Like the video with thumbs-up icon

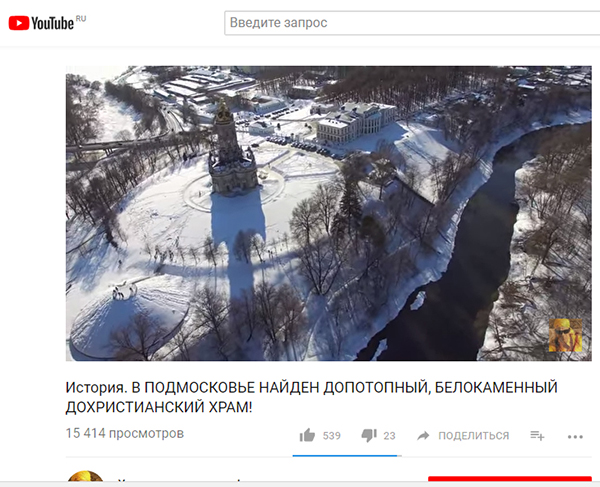pos(307,435)
